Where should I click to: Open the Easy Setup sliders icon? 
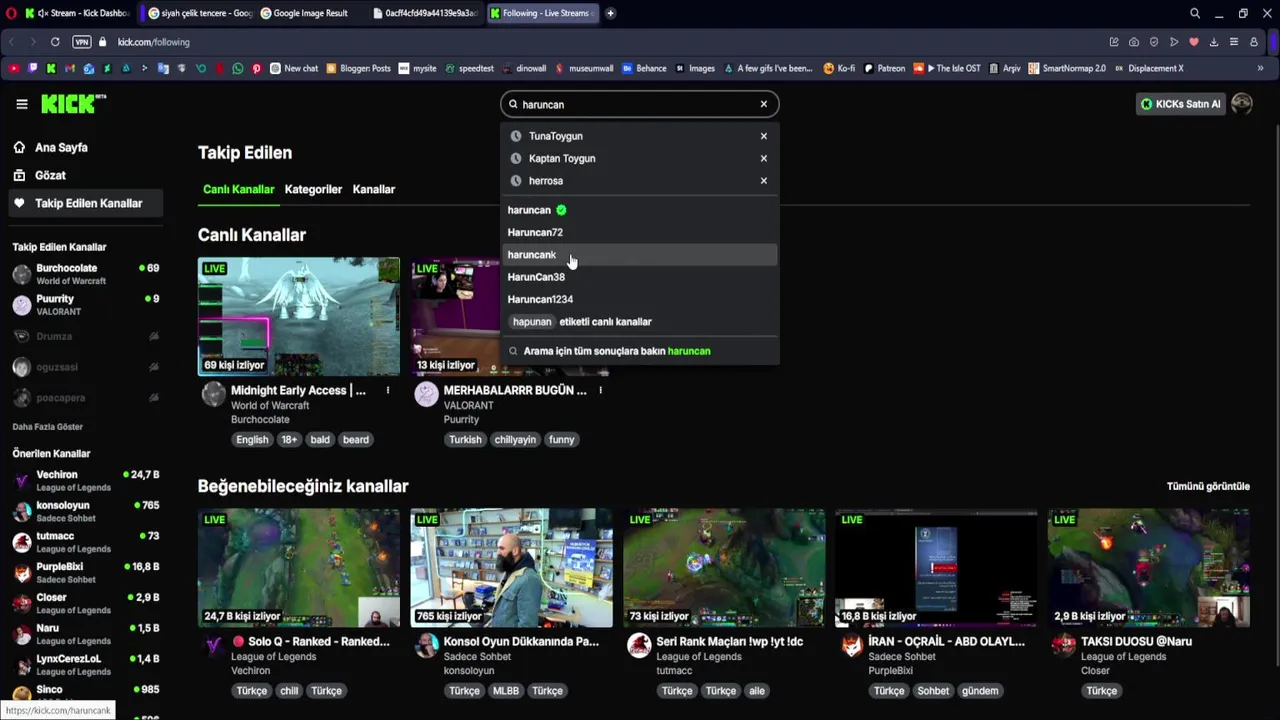coord(1234,42)
